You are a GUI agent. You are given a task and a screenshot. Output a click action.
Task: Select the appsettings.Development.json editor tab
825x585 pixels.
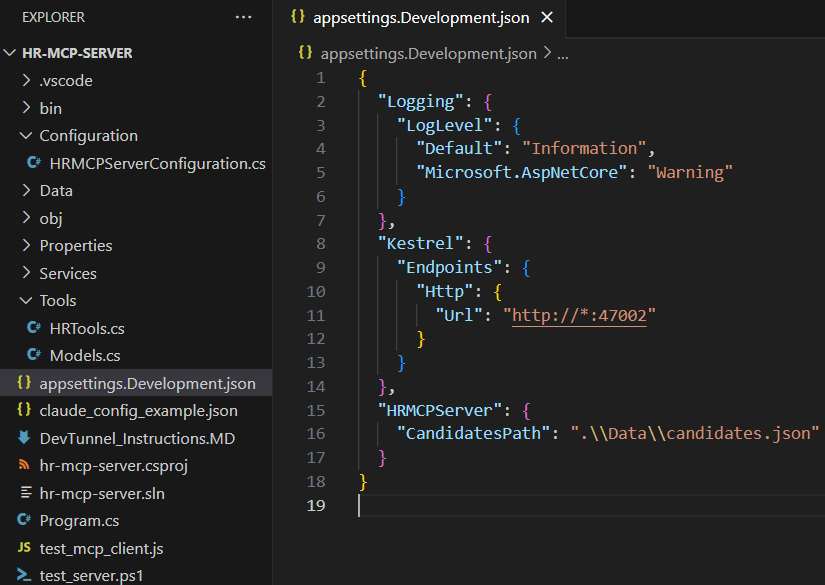(420, 18)
